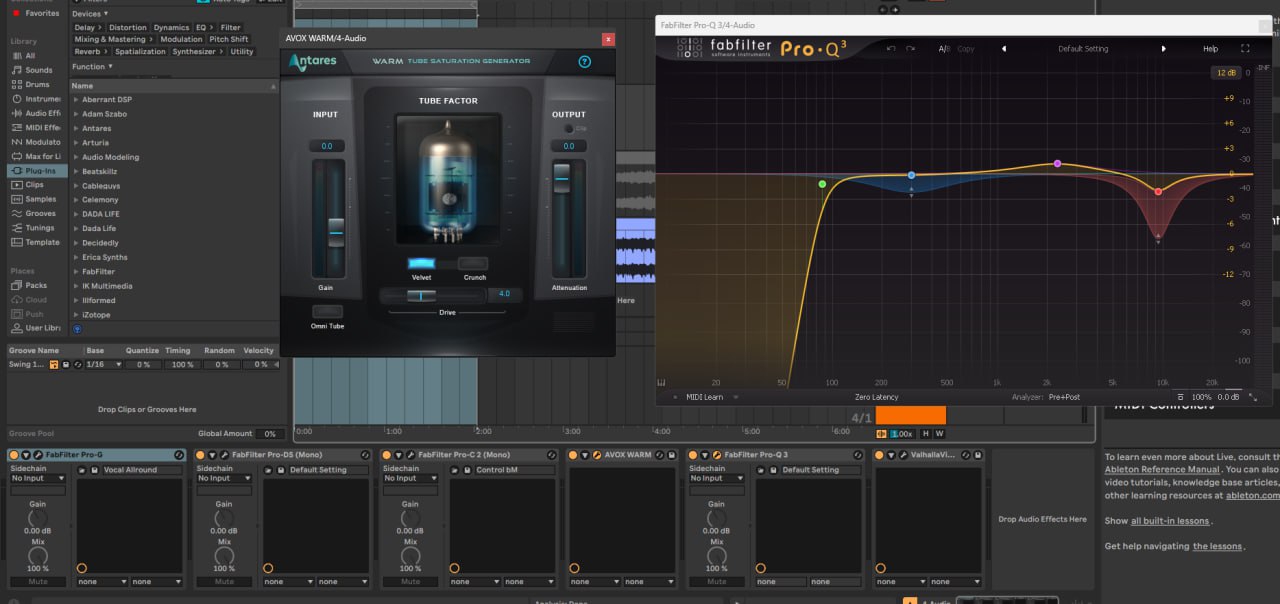Click the redo arrow in Pro-Q 3
Viewport: 1280px width, 604px height.
pos(910,48)
